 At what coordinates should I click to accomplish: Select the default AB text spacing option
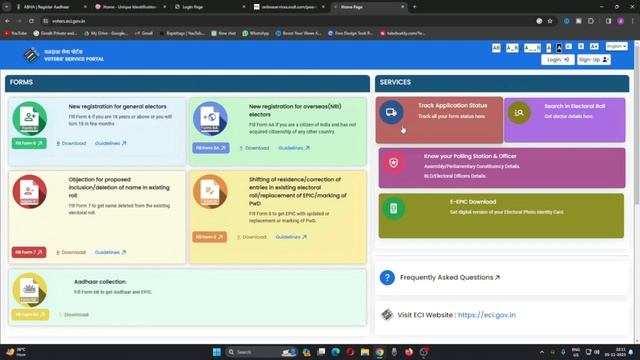(x=496, y=48)
